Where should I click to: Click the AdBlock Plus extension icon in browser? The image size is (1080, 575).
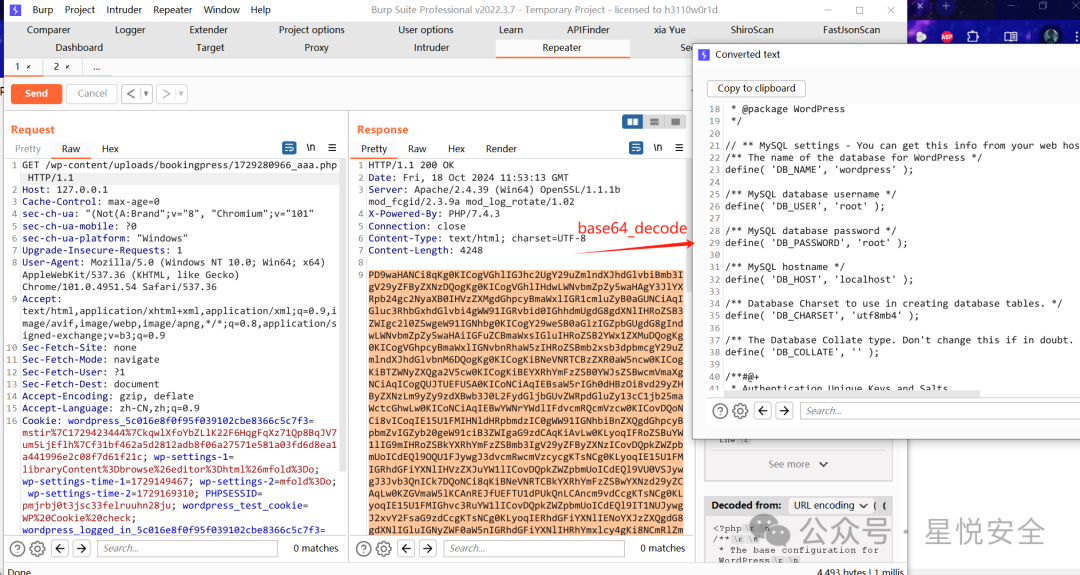tap(947, 36)
